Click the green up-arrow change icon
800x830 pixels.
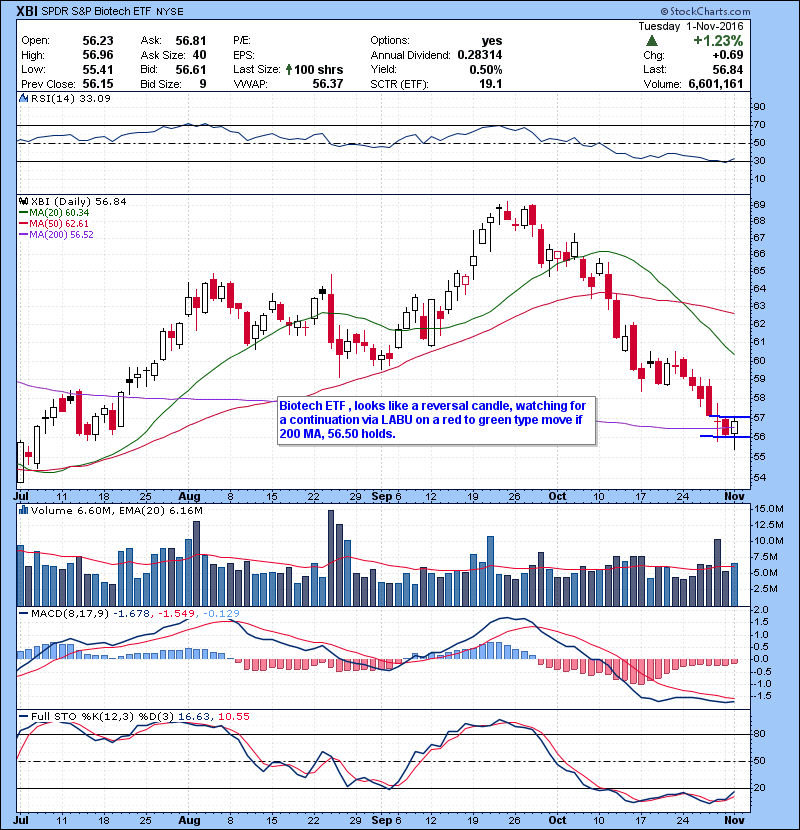pyautogui.click(x=652, y=40)
